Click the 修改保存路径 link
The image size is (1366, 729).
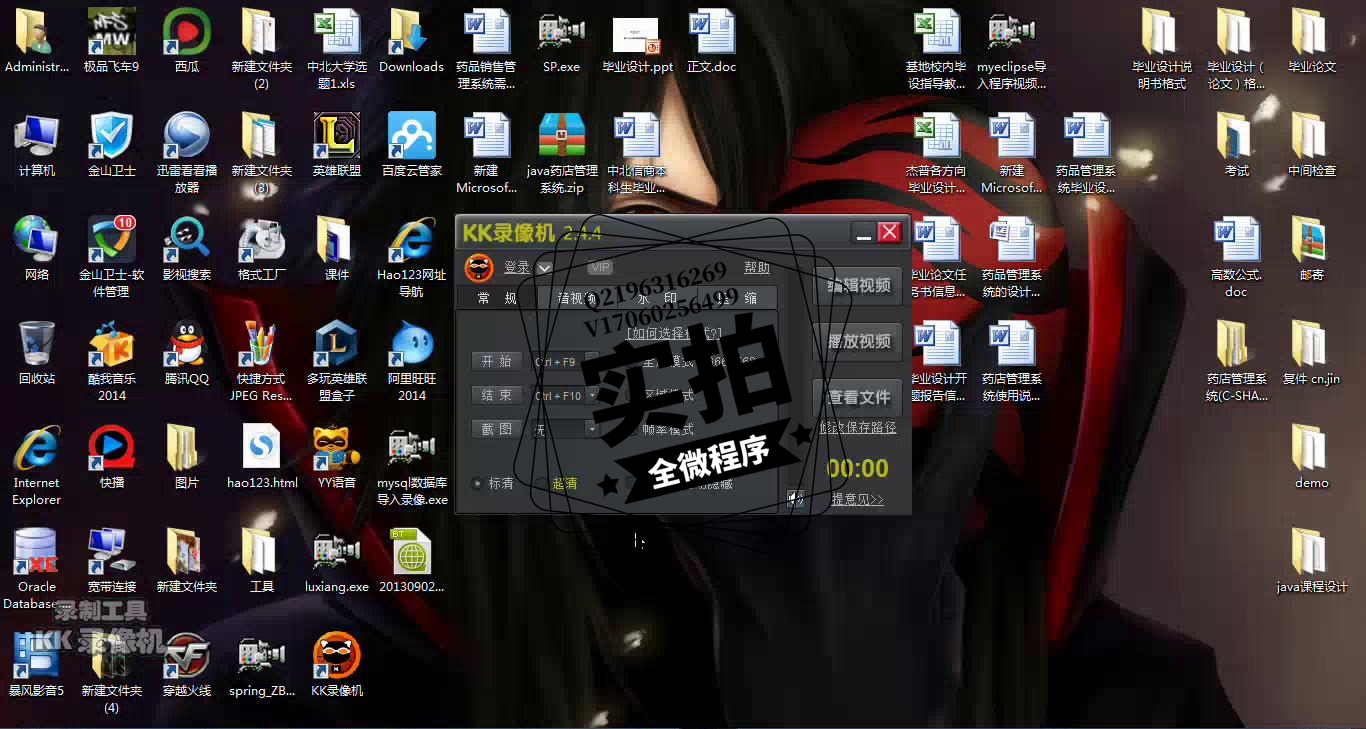858,428
